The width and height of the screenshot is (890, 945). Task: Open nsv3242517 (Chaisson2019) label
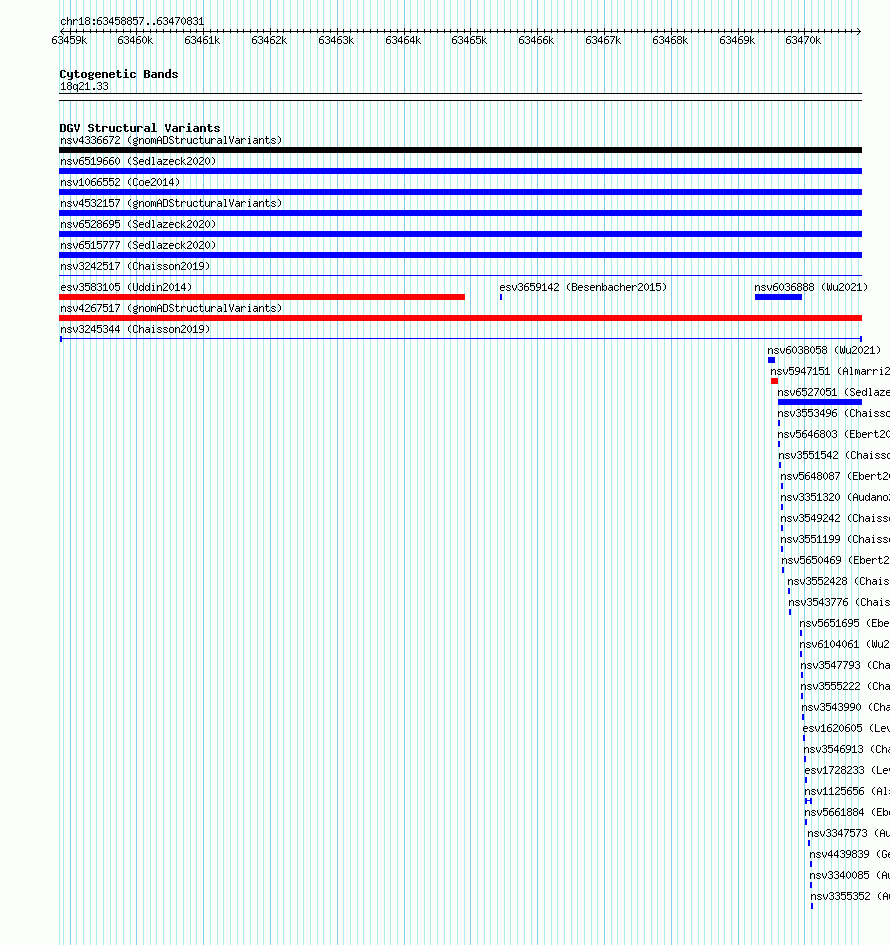click(x=135, y=266)
